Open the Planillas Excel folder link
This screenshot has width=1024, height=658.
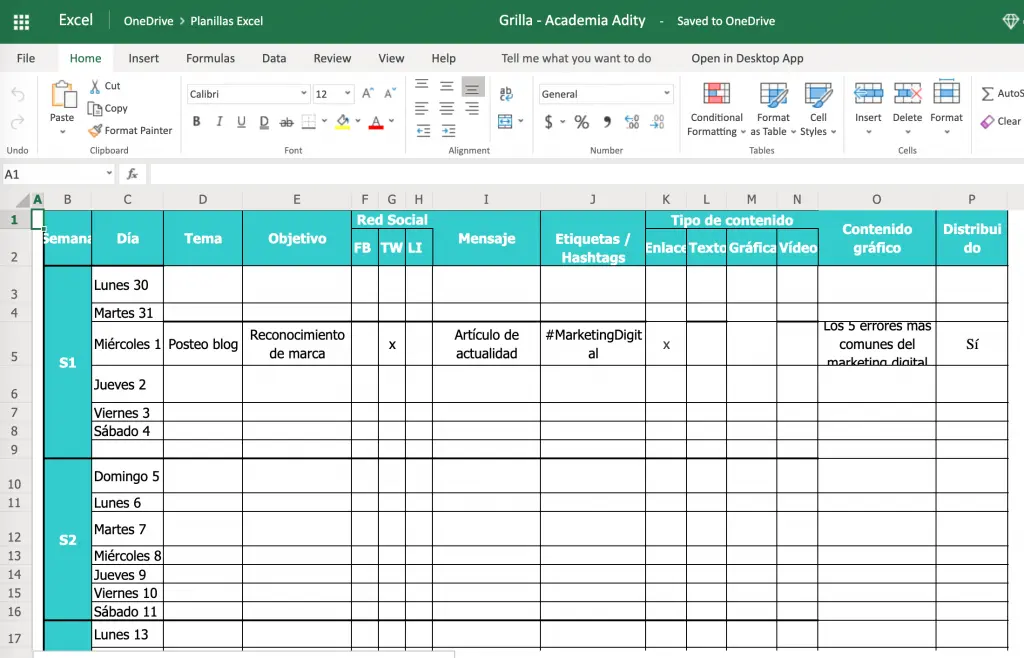(227, 21)
